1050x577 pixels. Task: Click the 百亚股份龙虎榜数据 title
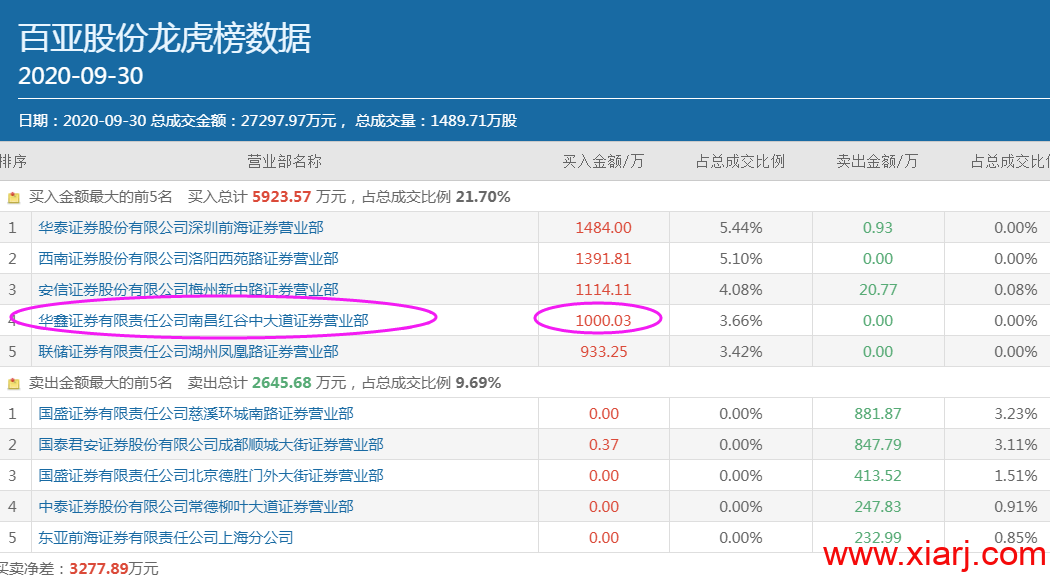[x=165, y=38]
